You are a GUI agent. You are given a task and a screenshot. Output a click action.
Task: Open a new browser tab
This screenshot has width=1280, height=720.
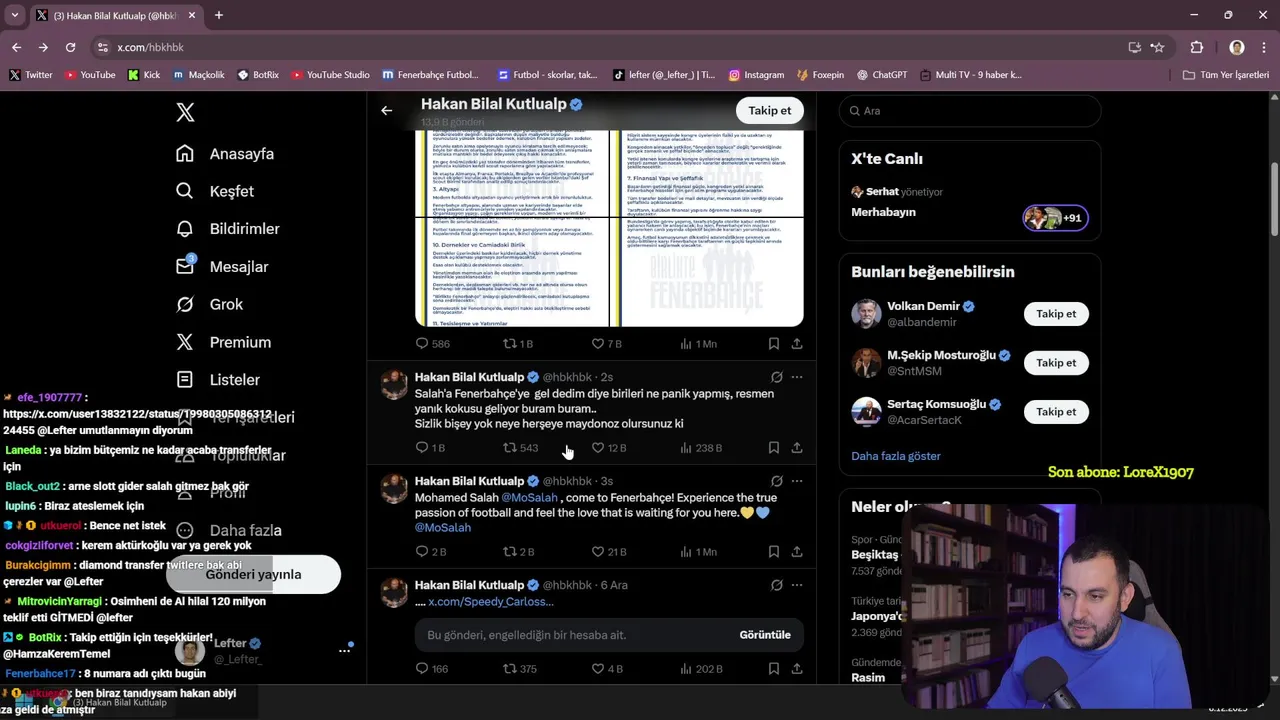219,15
